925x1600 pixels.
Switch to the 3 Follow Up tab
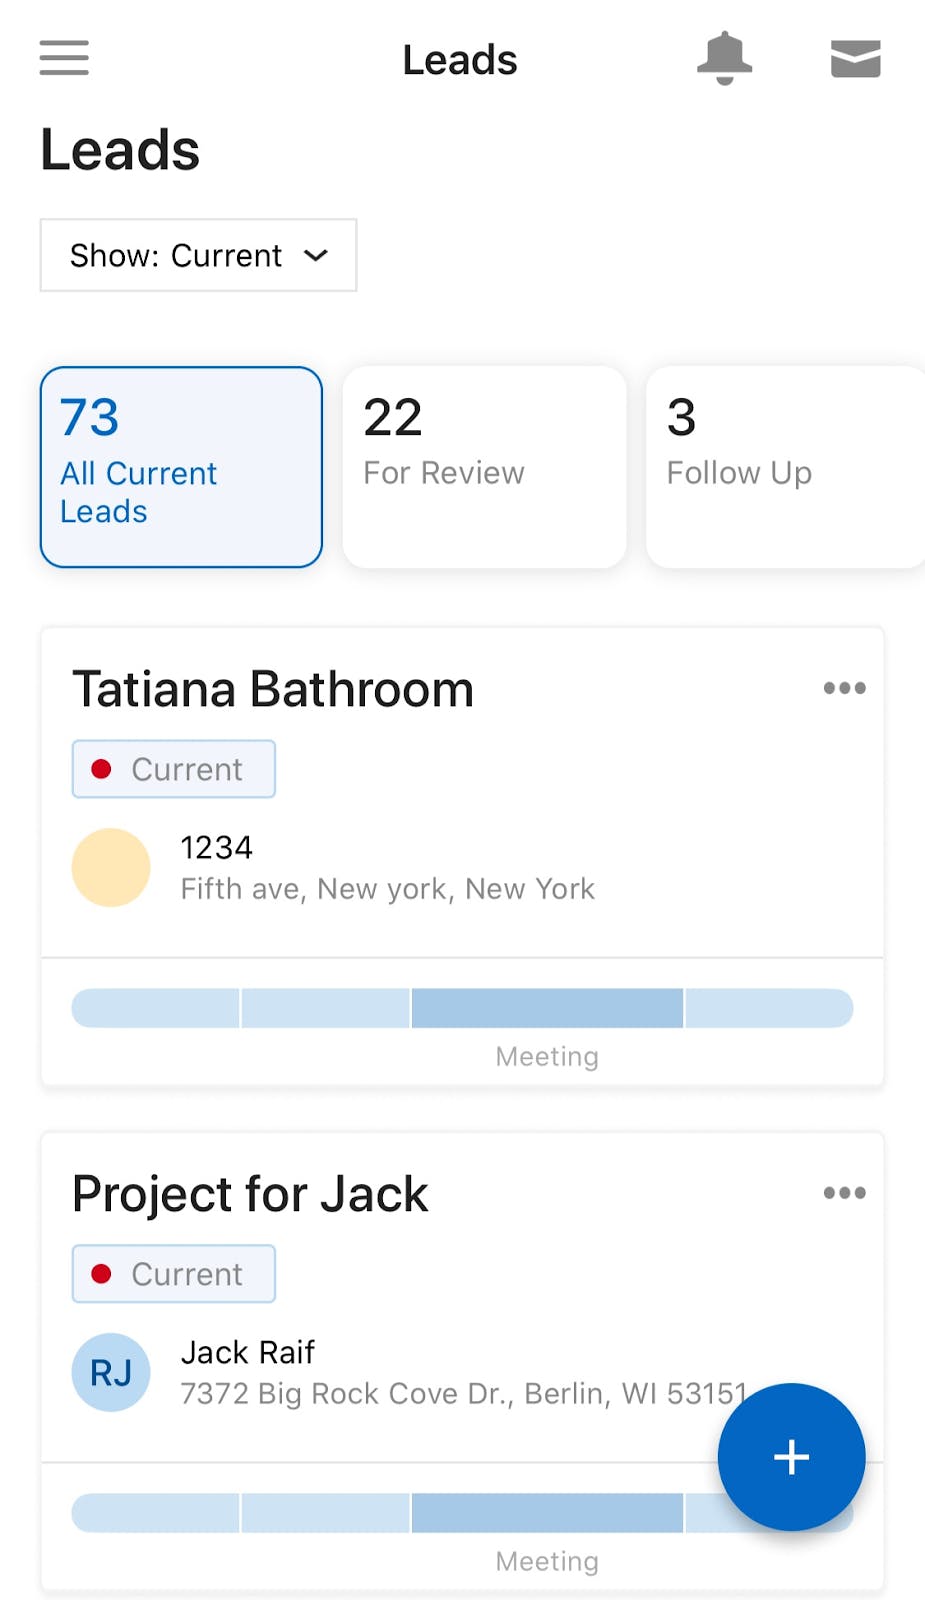(784, 467)
